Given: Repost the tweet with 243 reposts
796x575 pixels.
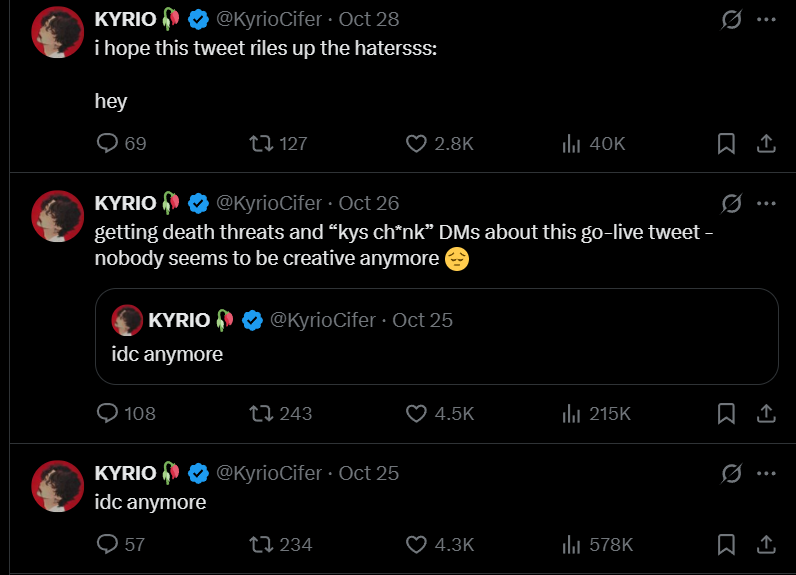Looking at the screenshot, I should click(x=261, y=413).
